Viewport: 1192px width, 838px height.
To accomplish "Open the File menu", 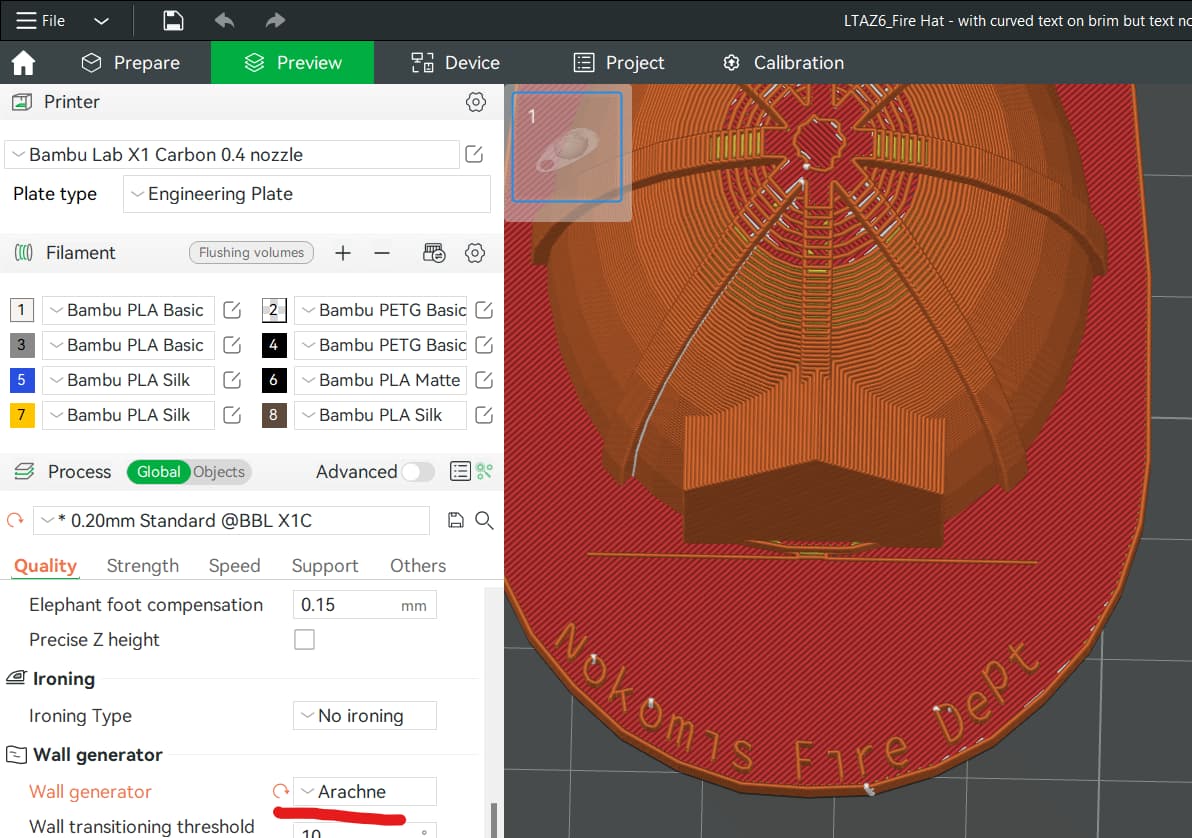I will click(x=40, y=21).
